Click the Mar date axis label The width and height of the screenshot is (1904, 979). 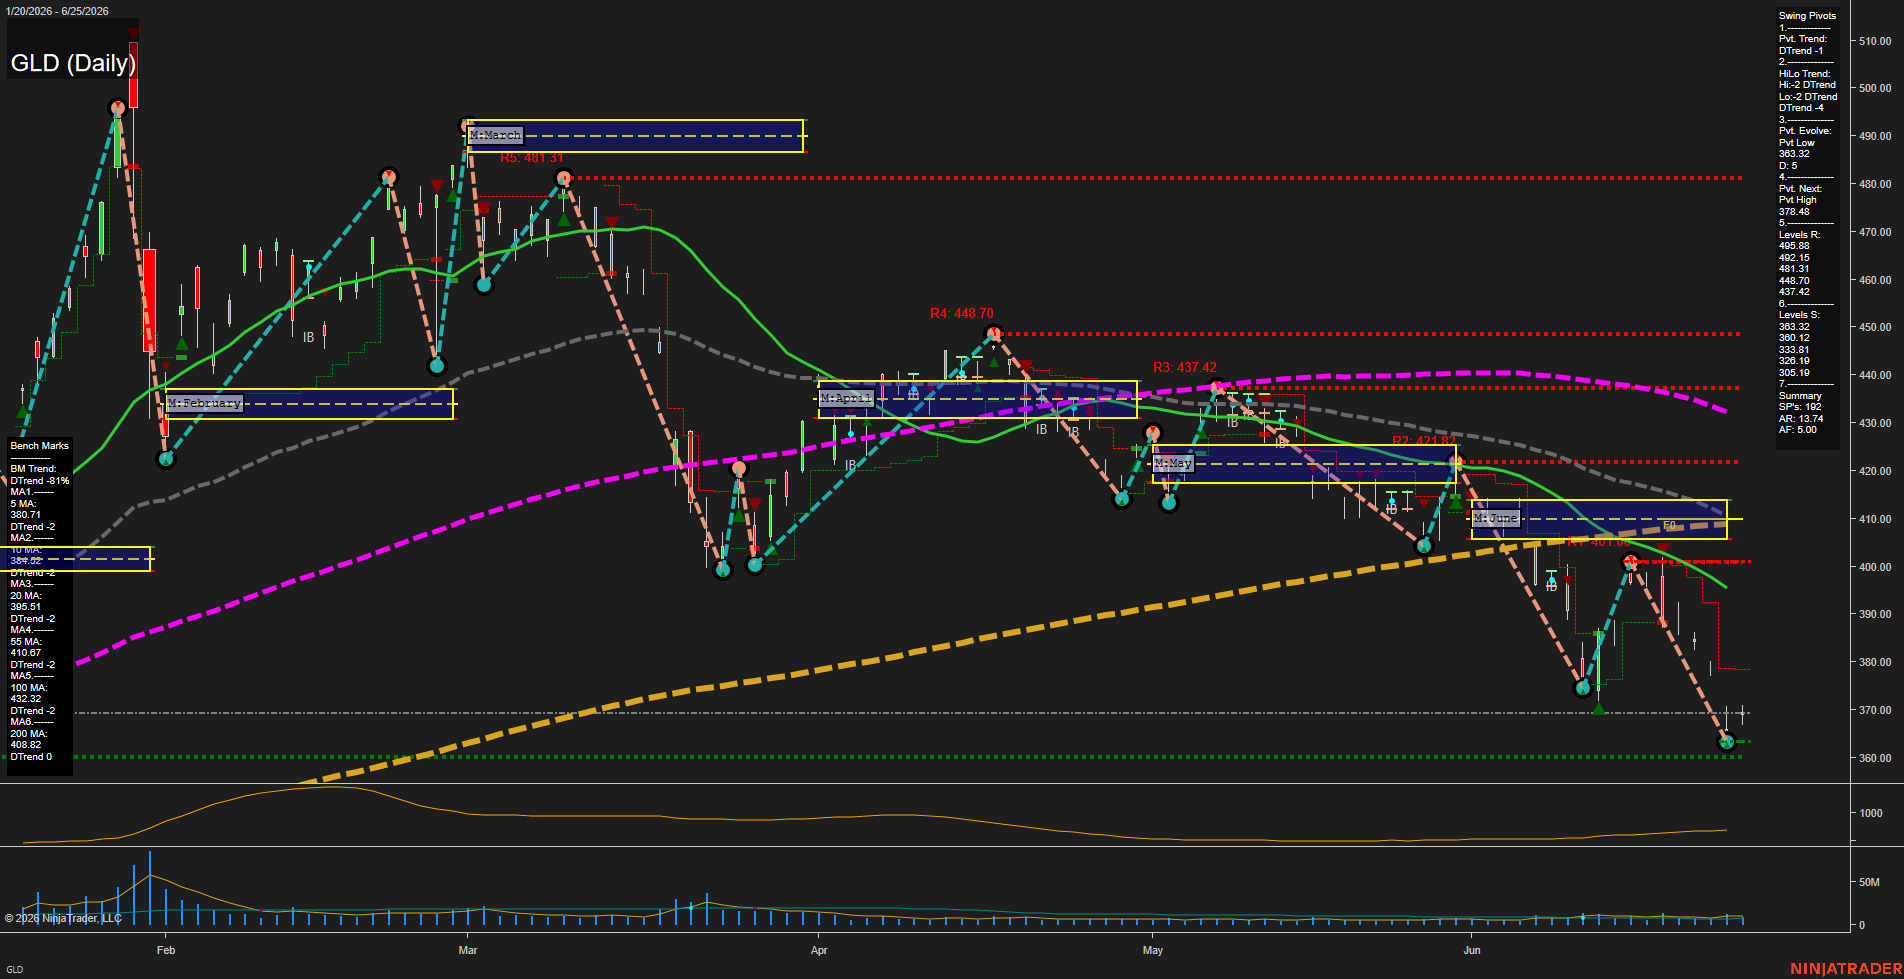tap(468, 950)
